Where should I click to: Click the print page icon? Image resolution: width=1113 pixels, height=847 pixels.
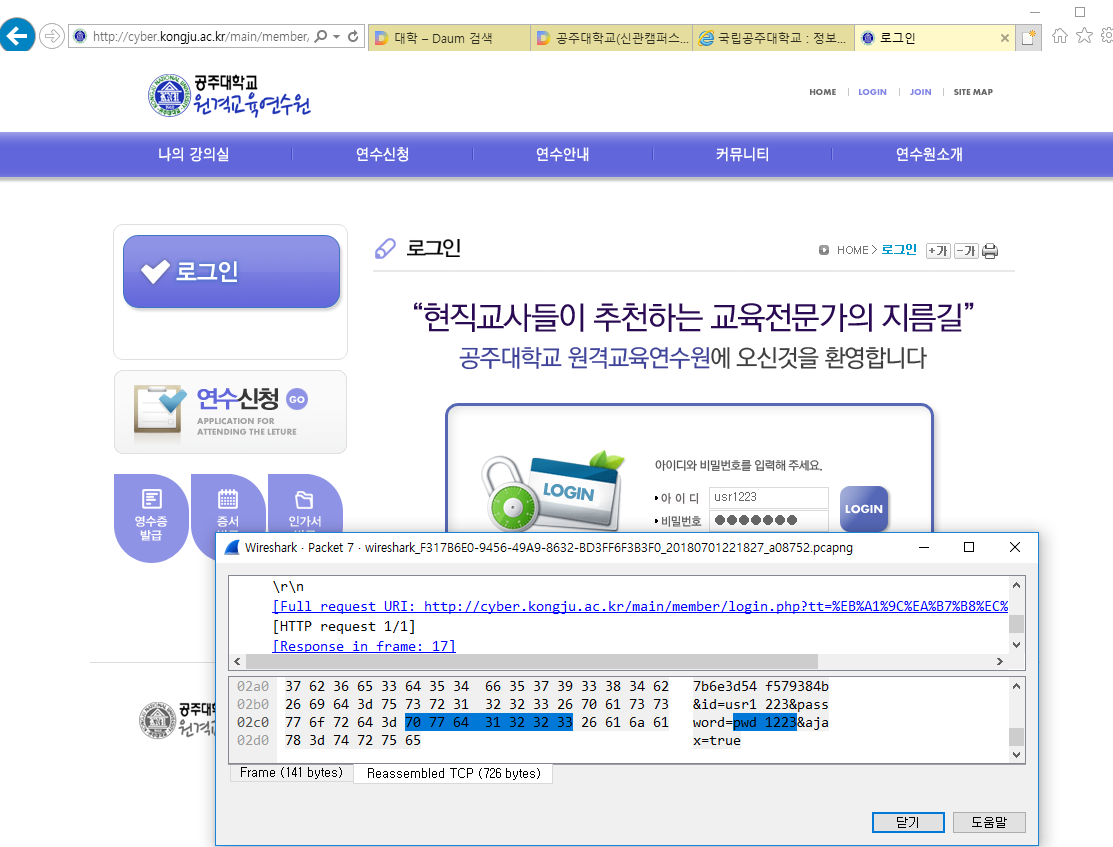(990, 251)
